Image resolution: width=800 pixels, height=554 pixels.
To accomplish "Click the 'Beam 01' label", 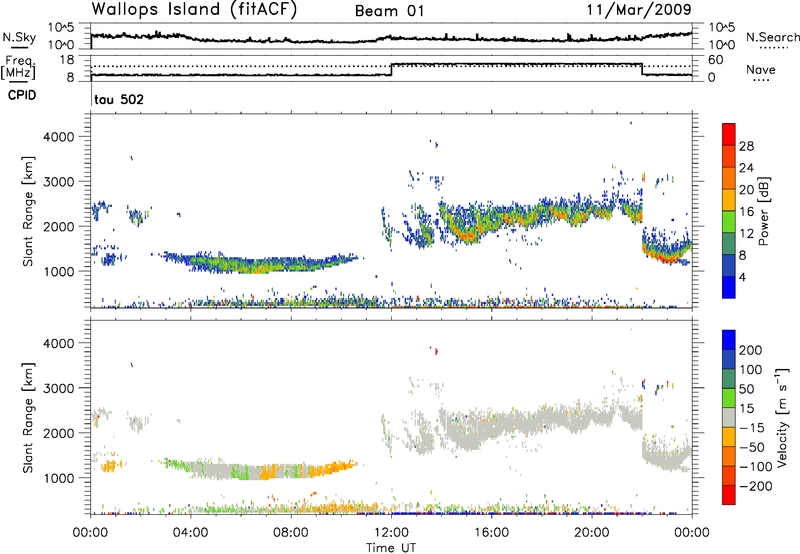I will 389,11.
